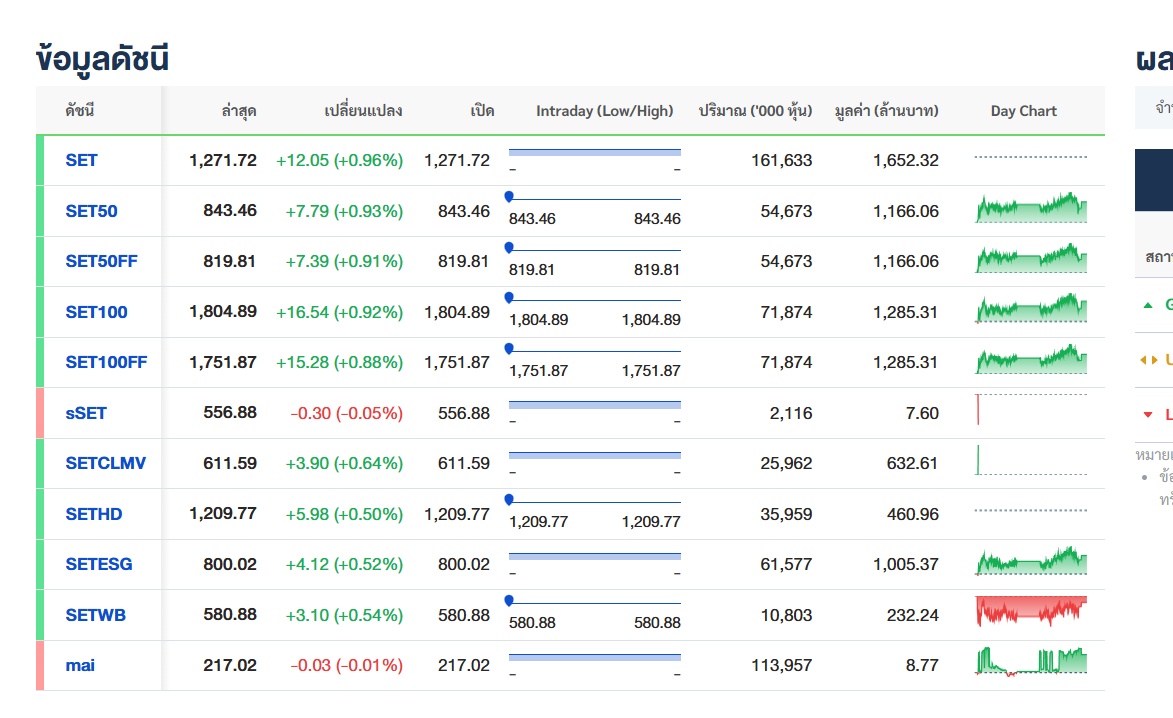This screenshot has height=718, width=1173.
Task: Click the Intraday (Low/High) column header
Action: coord(604,111)
